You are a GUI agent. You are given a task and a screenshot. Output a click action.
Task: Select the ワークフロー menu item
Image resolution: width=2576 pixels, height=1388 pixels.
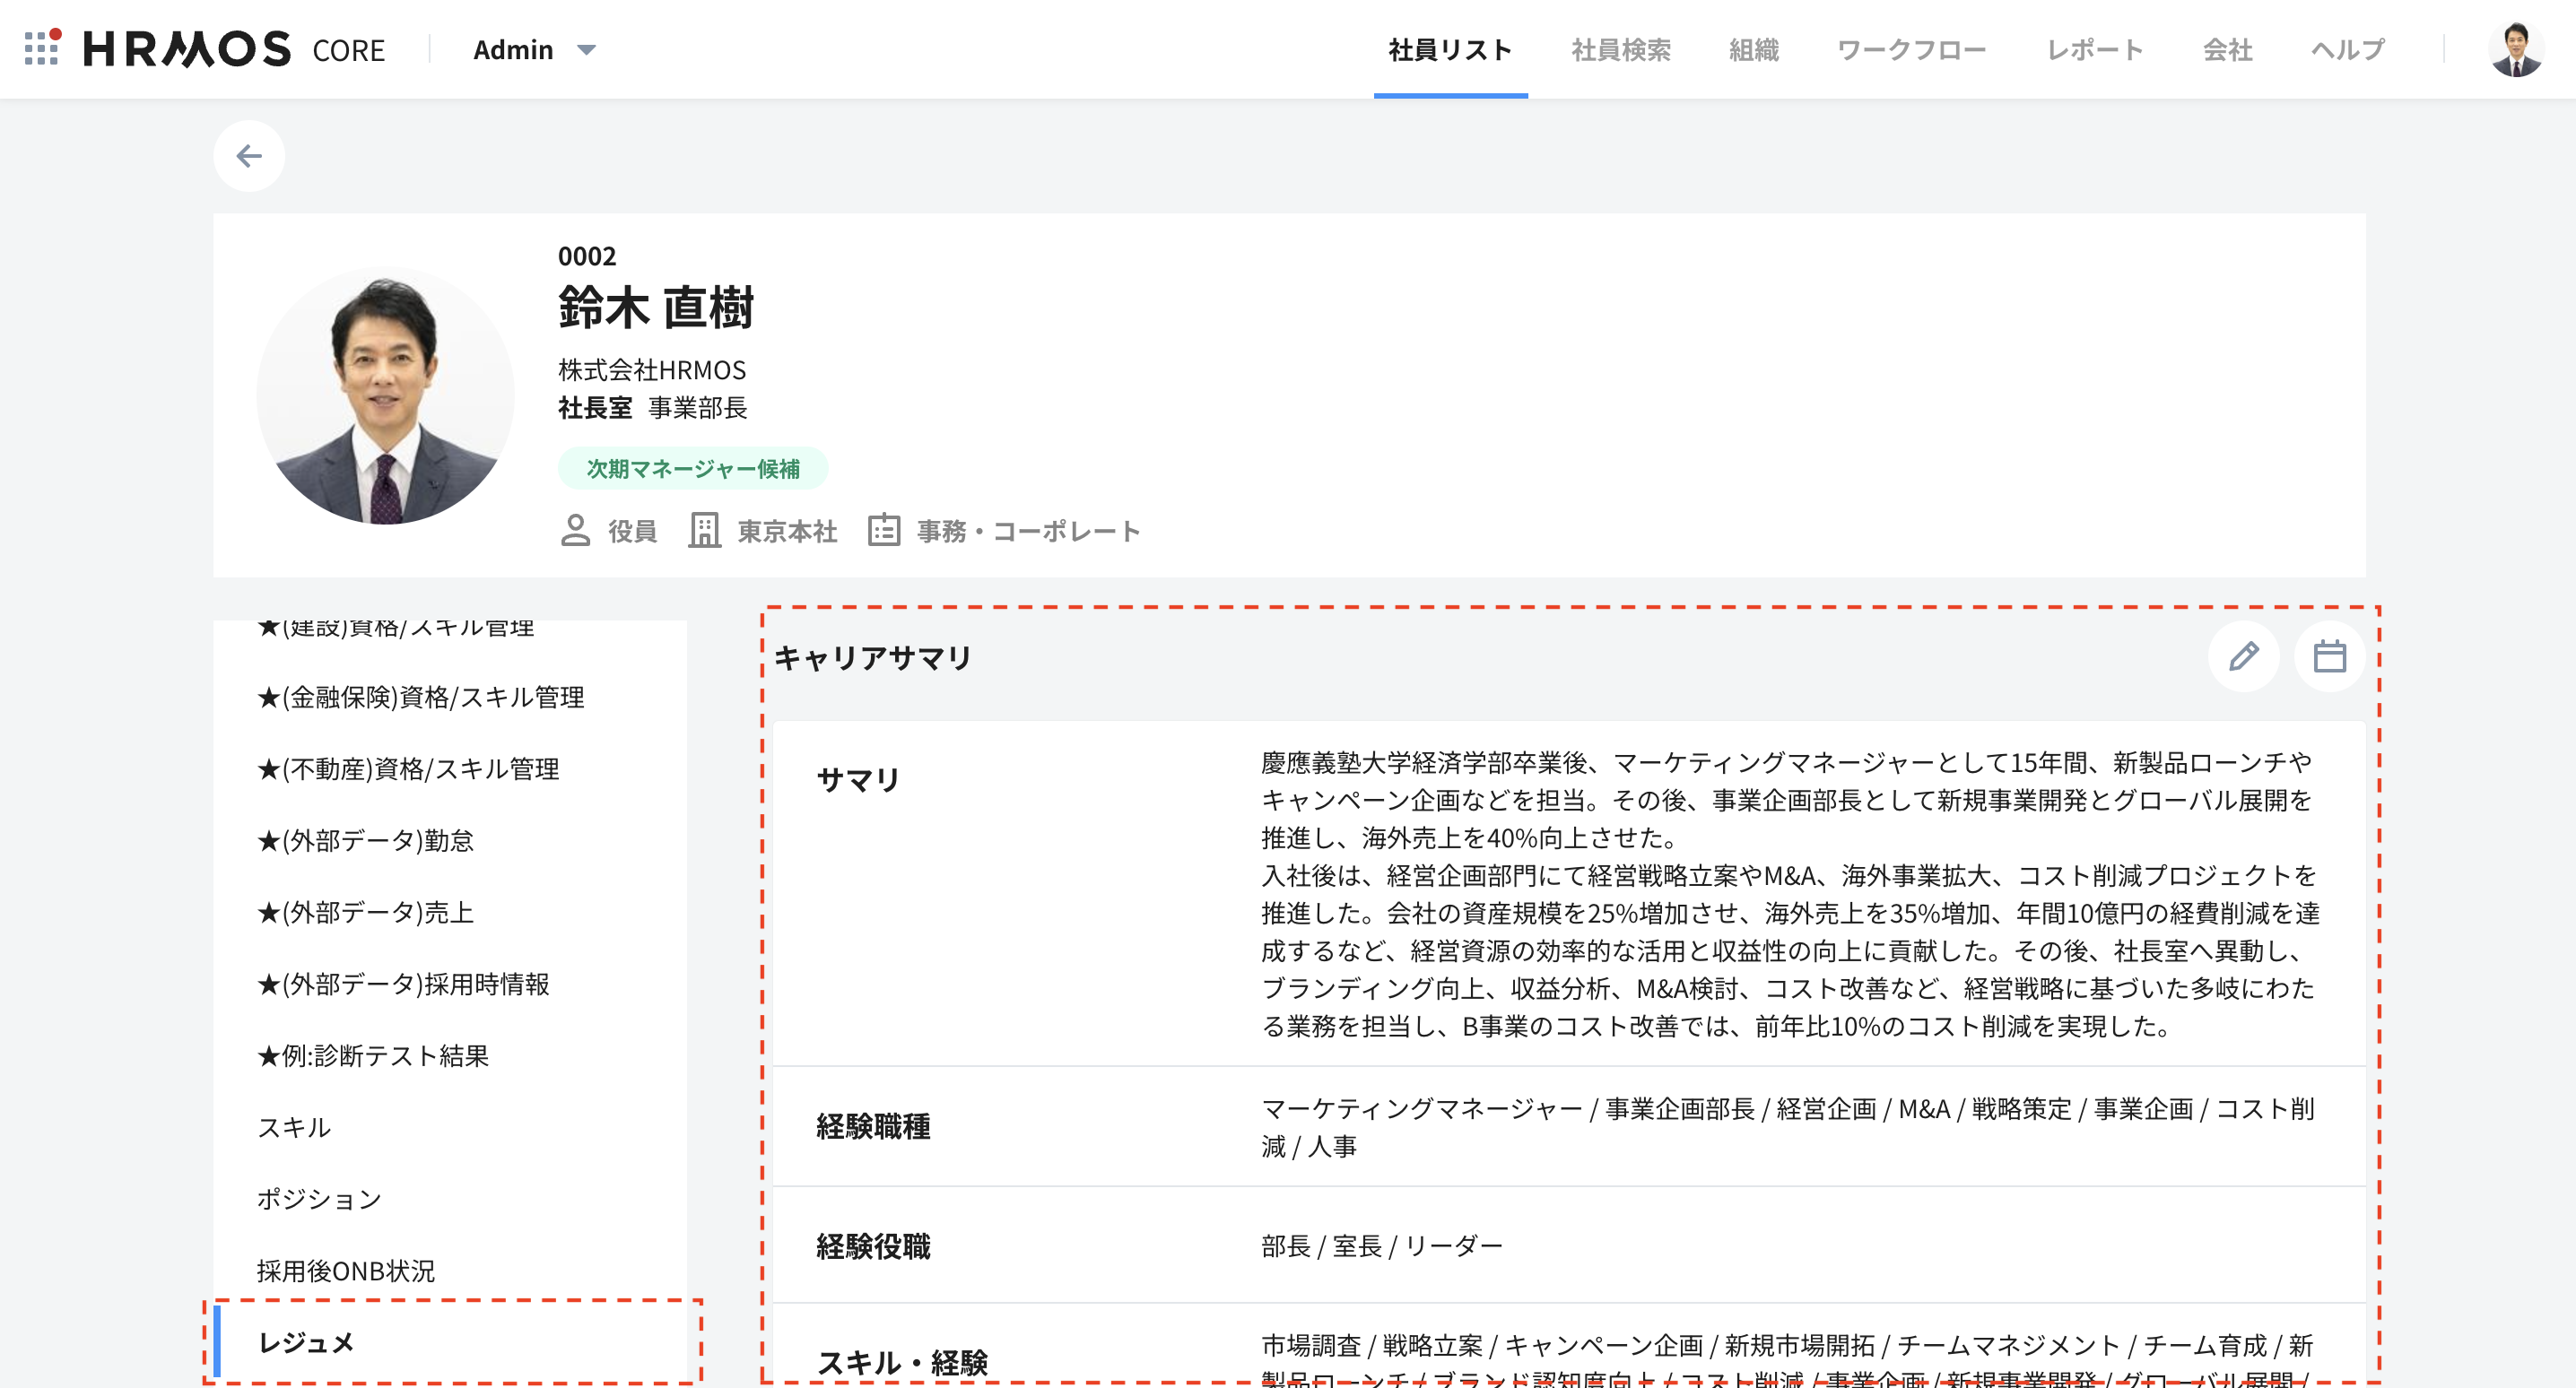coord(1912,49)
